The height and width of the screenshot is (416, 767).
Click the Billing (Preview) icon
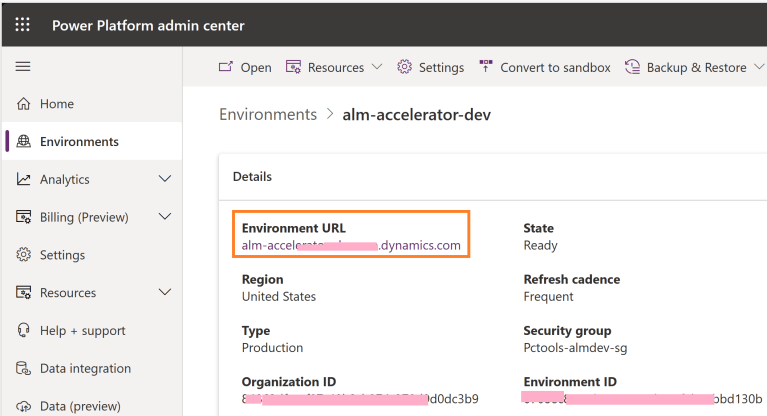(x=23, y=217)
